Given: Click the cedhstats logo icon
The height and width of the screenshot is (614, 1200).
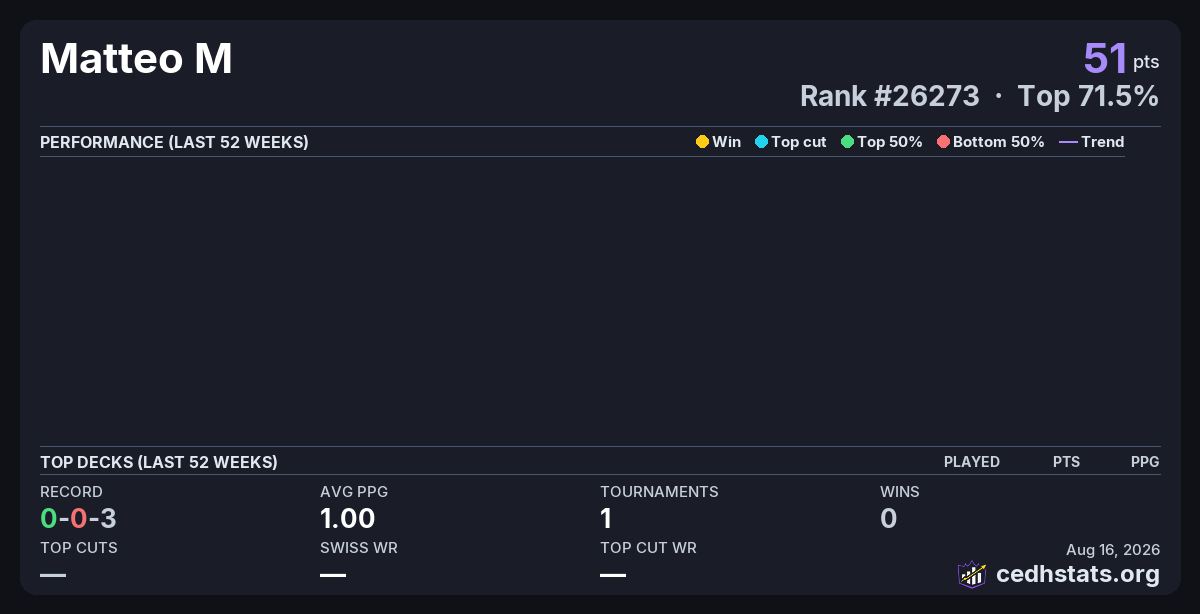Looking at the screenshot, I should [x=972, y=574].
